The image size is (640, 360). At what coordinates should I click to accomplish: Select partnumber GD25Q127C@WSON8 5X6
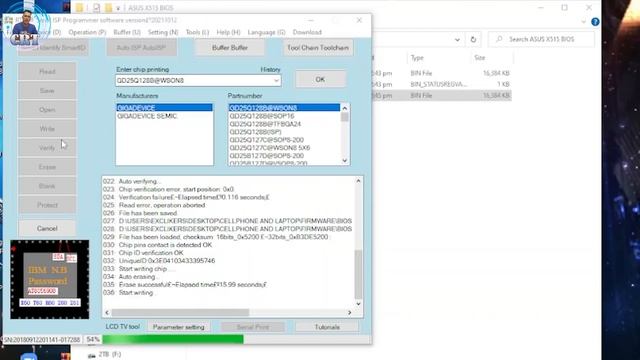284,148
